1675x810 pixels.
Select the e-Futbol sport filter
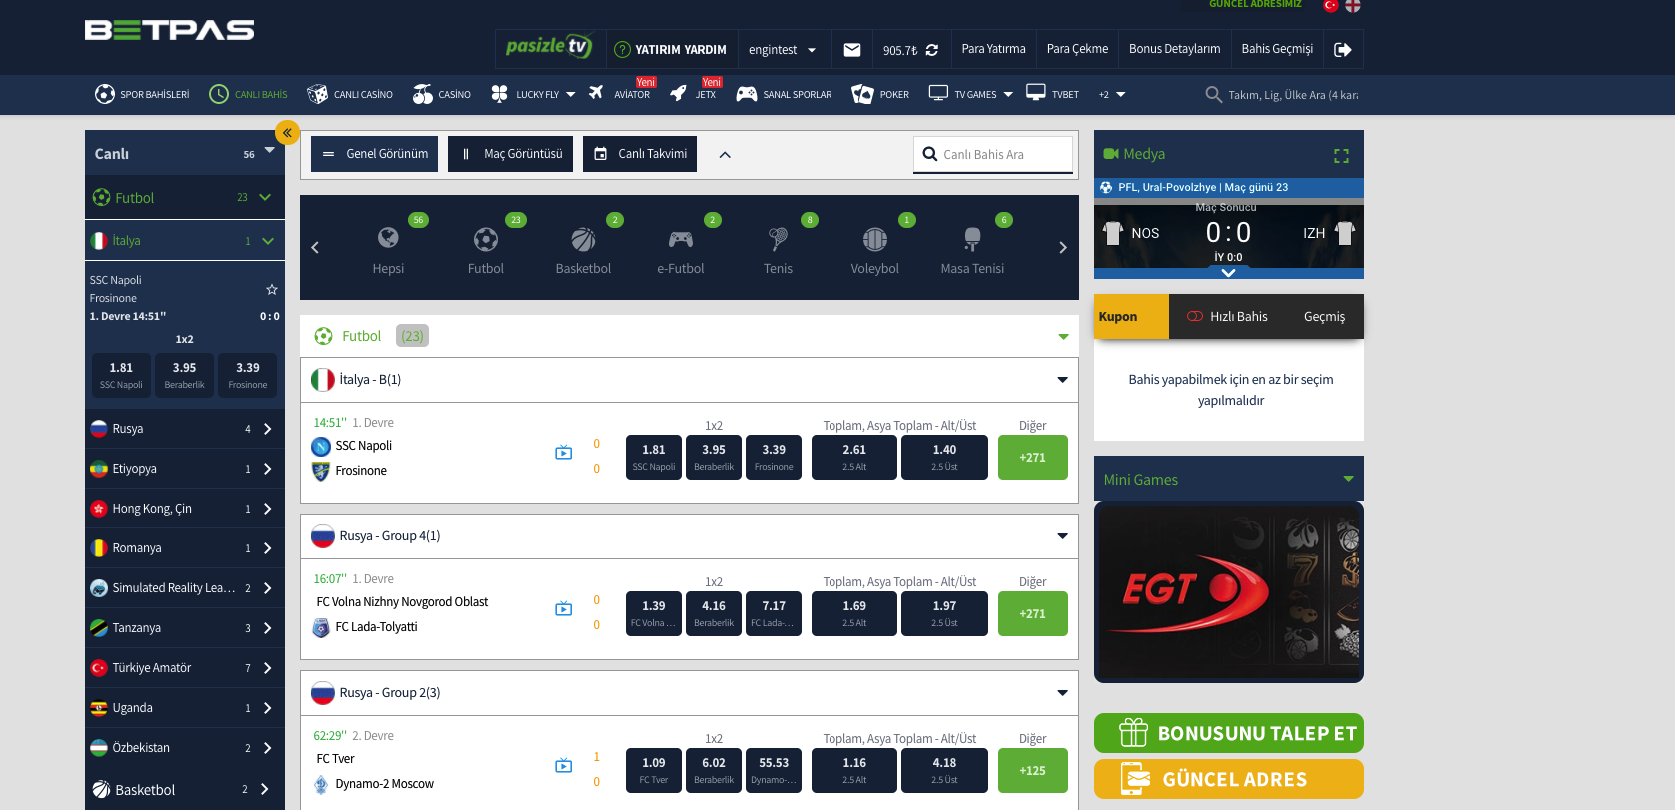681,249
